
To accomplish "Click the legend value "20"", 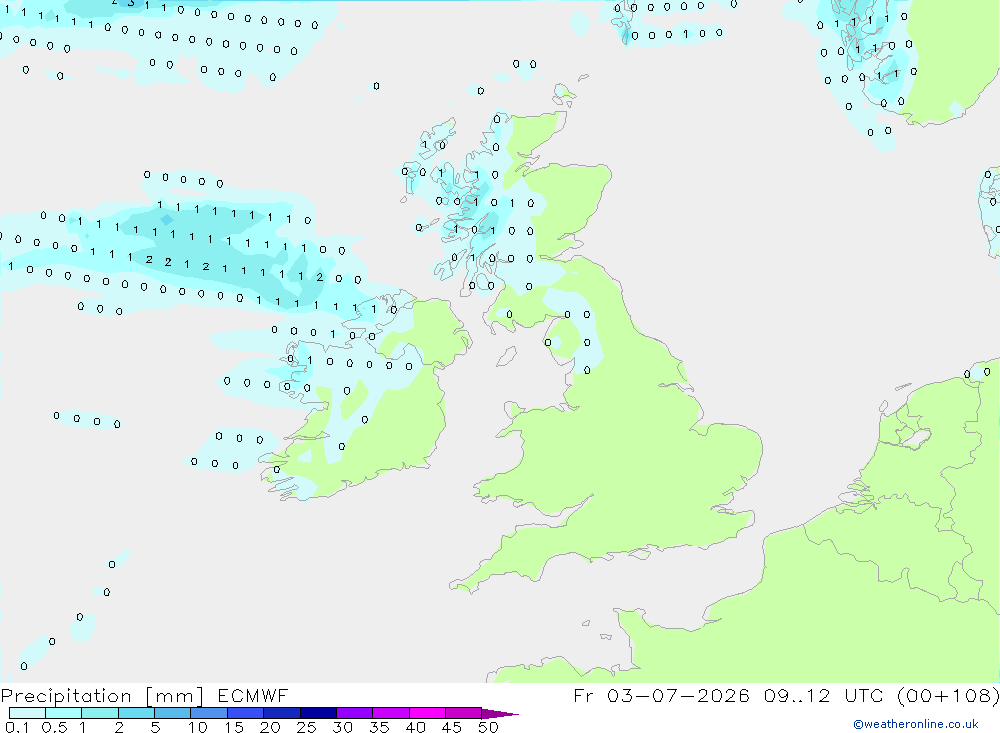I will (270, 727).
